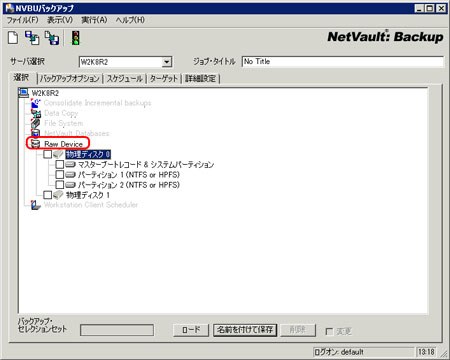Switch to the 詳細設定 tab
450x360 pixels.
[201, 79]
